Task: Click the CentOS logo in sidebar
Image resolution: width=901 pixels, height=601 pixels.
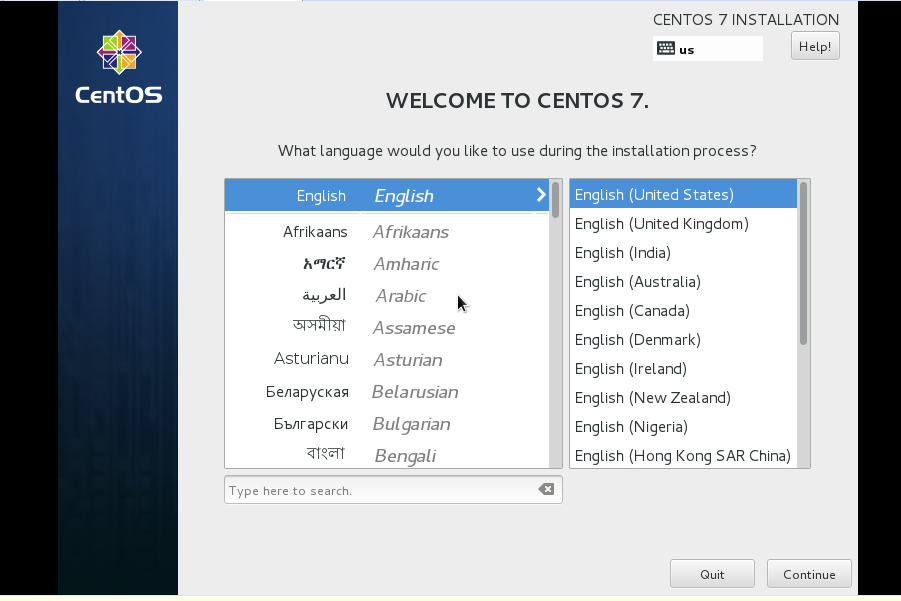Action: pyautogui.click(x=119, y=67)
